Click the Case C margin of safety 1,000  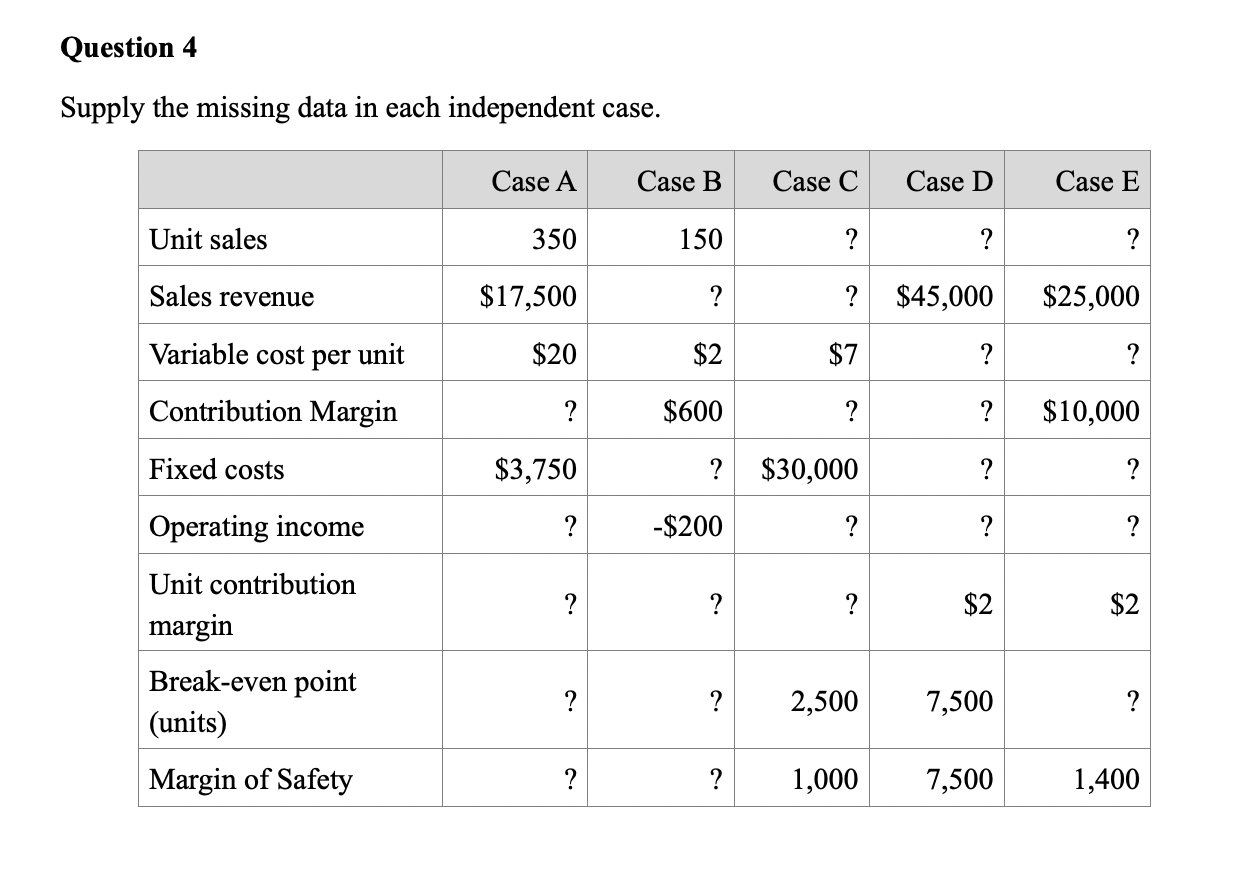tap(825, 779)
